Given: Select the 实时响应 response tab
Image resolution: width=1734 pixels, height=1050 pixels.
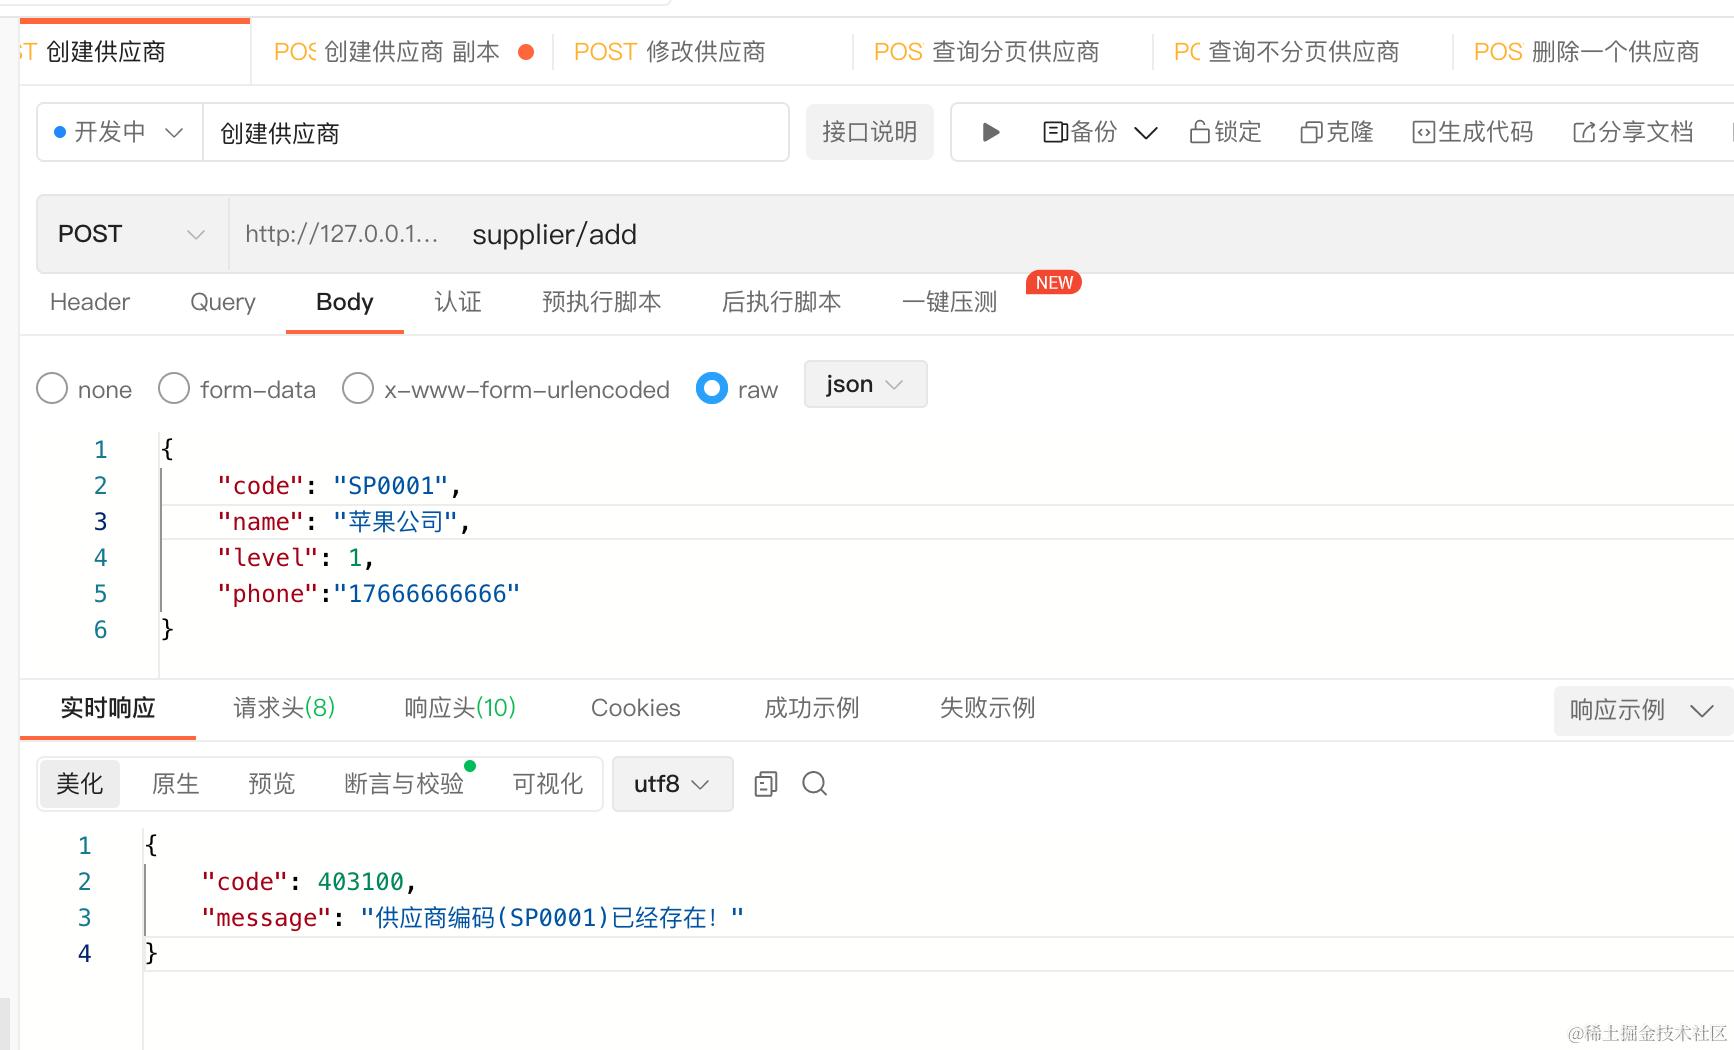Looking at the screenshot, I should coord(108,708).
